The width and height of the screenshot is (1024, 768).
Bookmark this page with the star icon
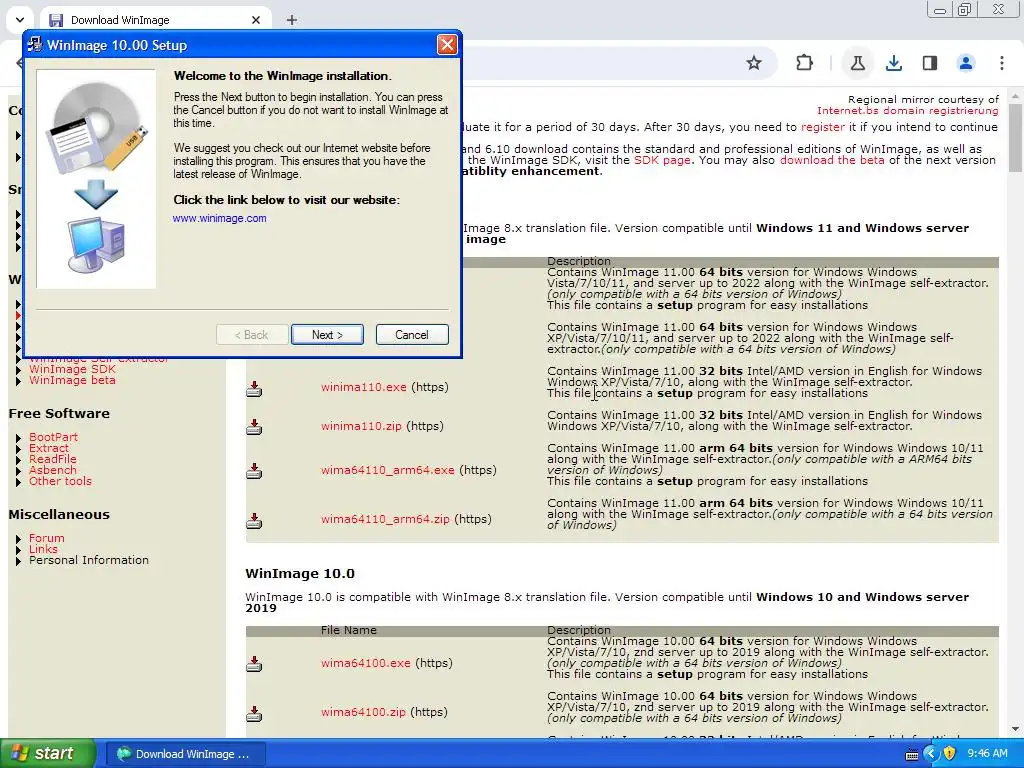point(754,63)
